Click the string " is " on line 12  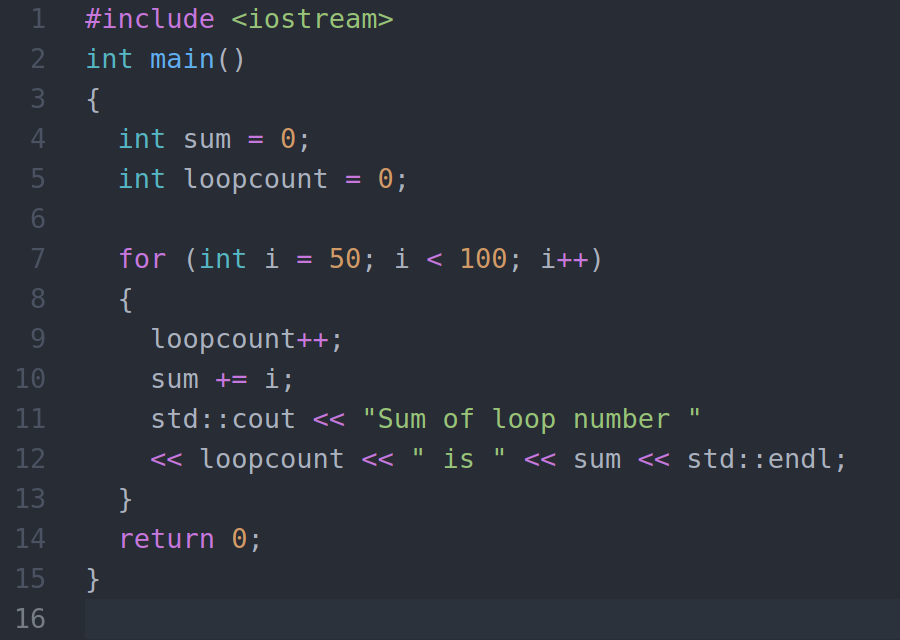click(460, 458)
